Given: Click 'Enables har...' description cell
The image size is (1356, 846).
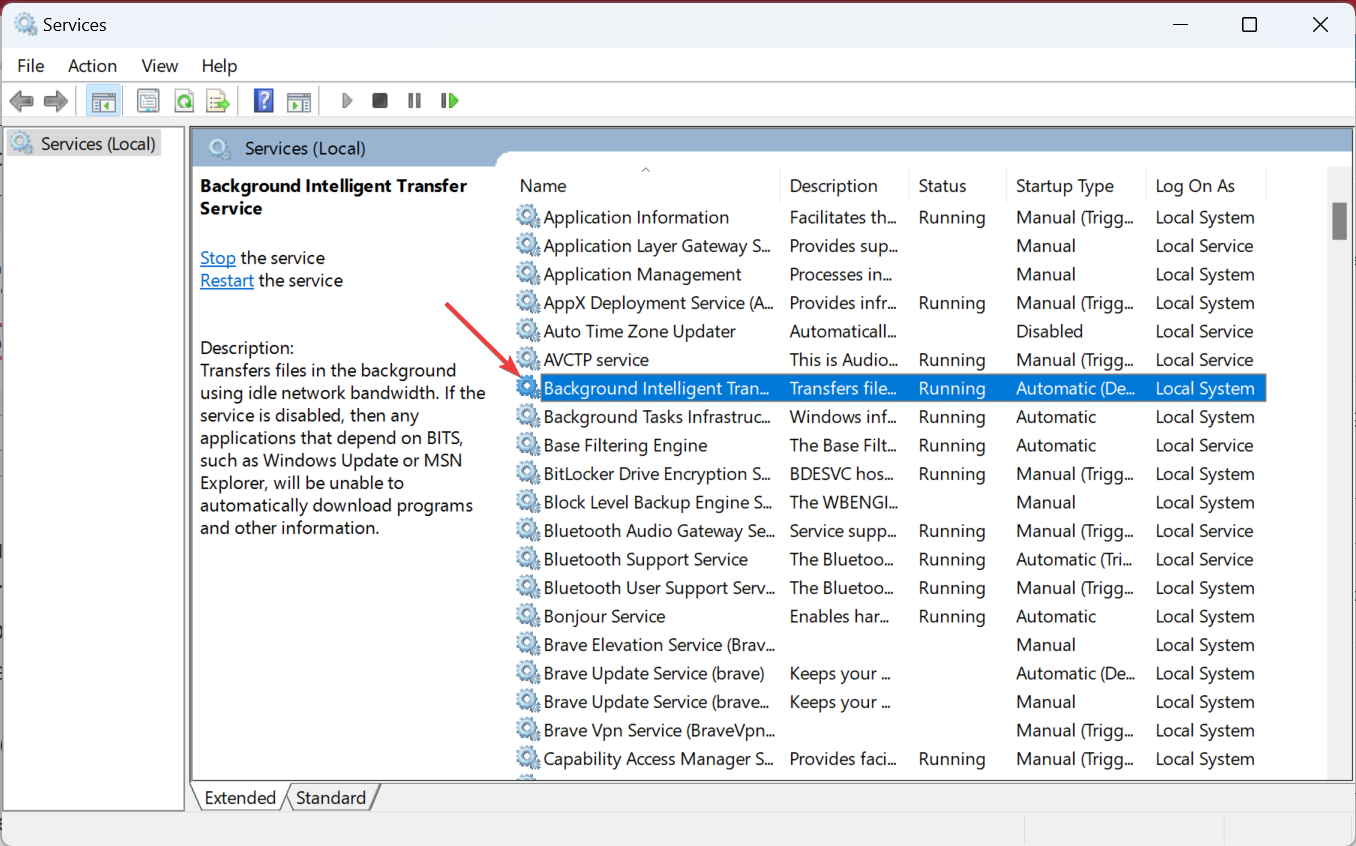Looking at the screenshot, I should click(840, 616).
